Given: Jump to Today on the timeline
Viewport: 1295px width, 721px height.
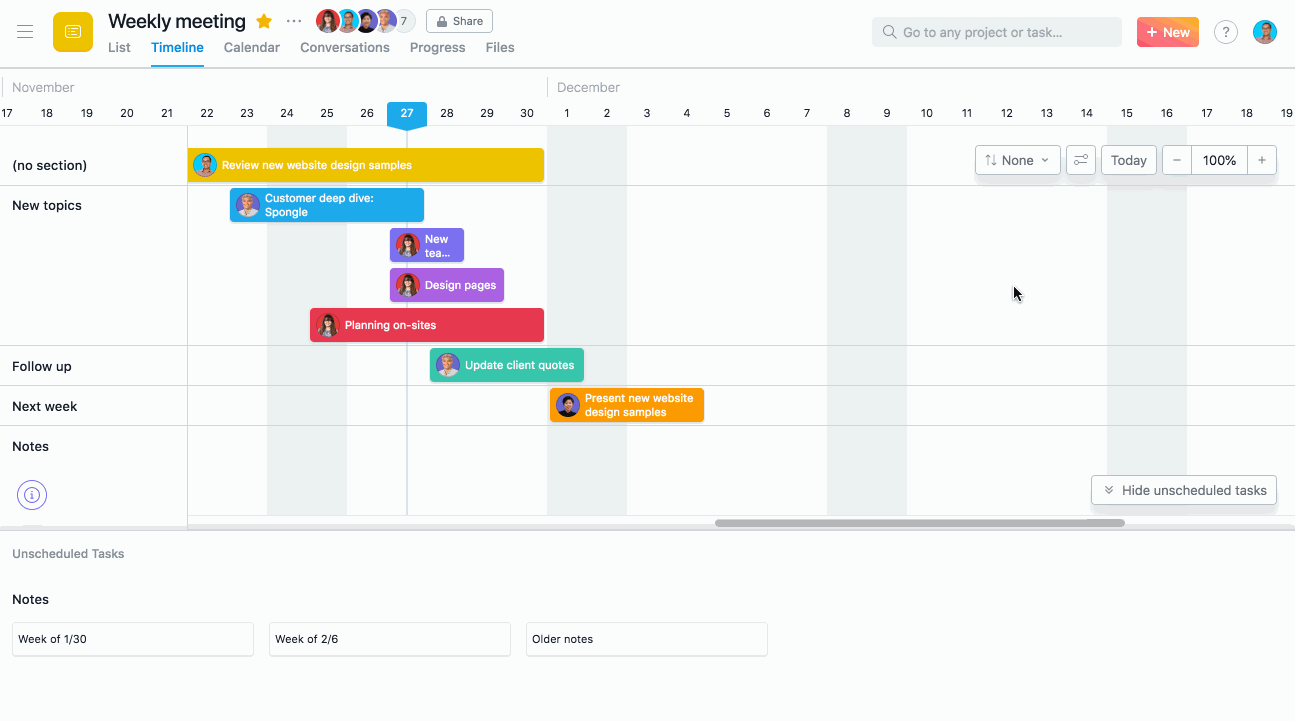Looking at the screenshot, I should point(1129,160).
